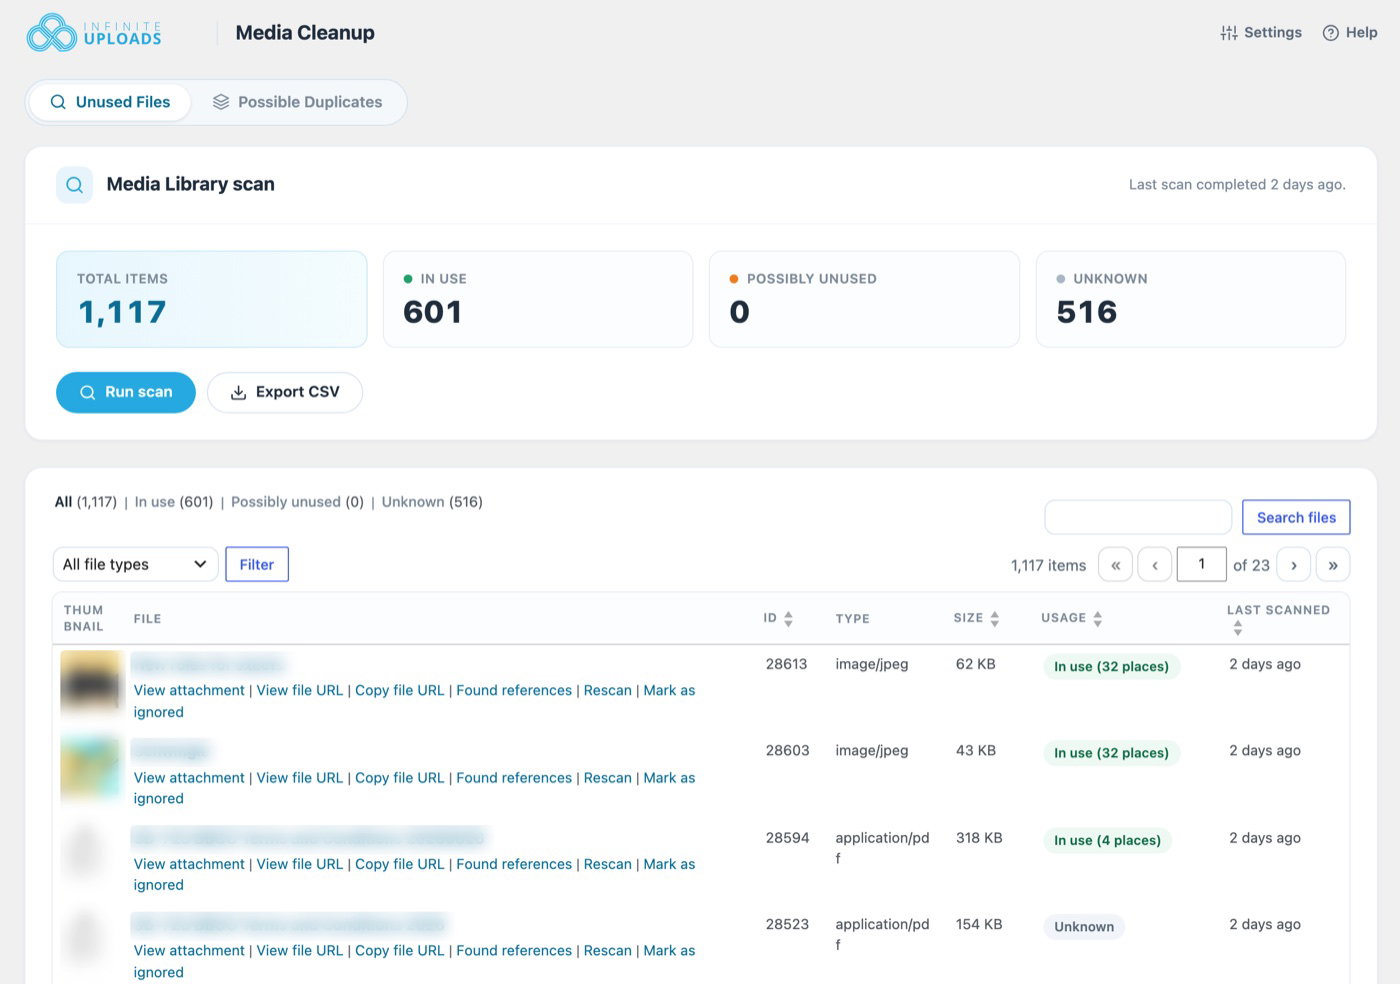Viewport: 1400px width, 984px height.
Task: Open the All file types dropdown
Action: 136,564
